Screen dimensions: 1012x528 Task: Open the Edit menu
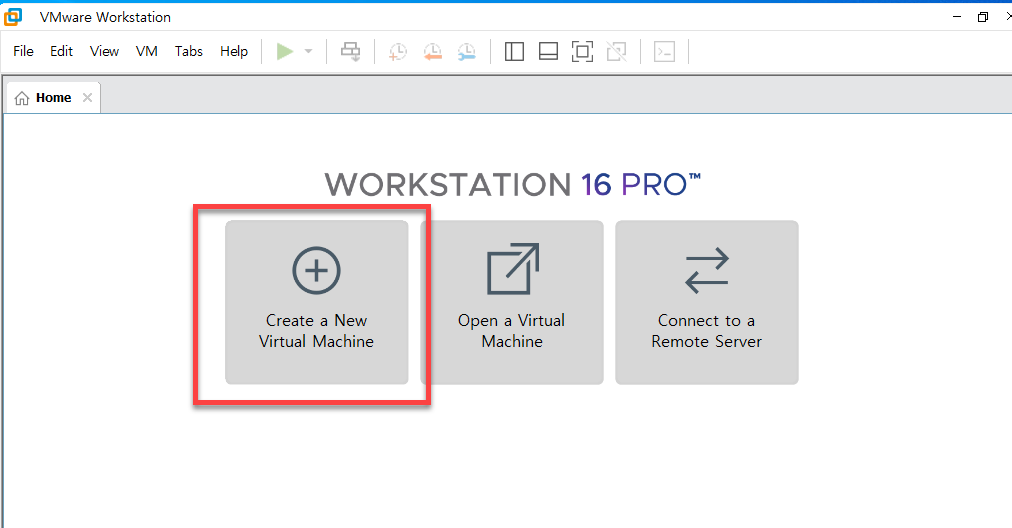[61, 51]
